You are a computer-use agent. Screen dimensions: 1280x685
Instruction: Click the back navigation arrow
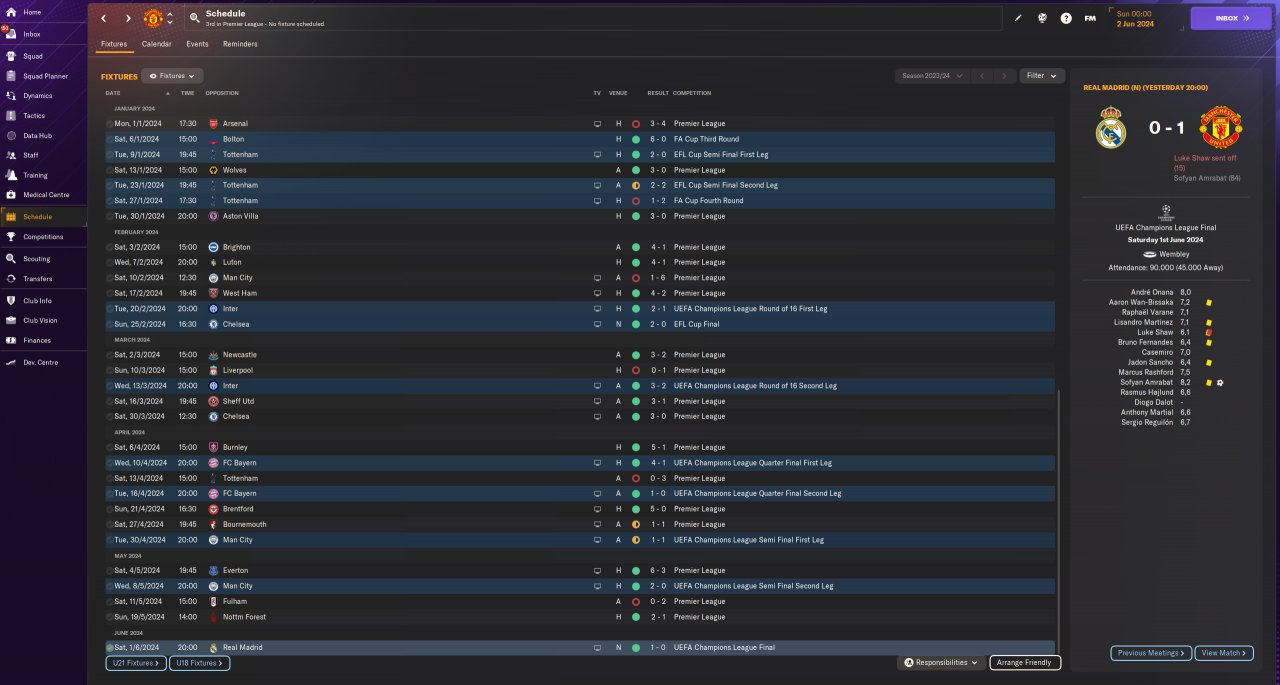click(x=103, y=18)
